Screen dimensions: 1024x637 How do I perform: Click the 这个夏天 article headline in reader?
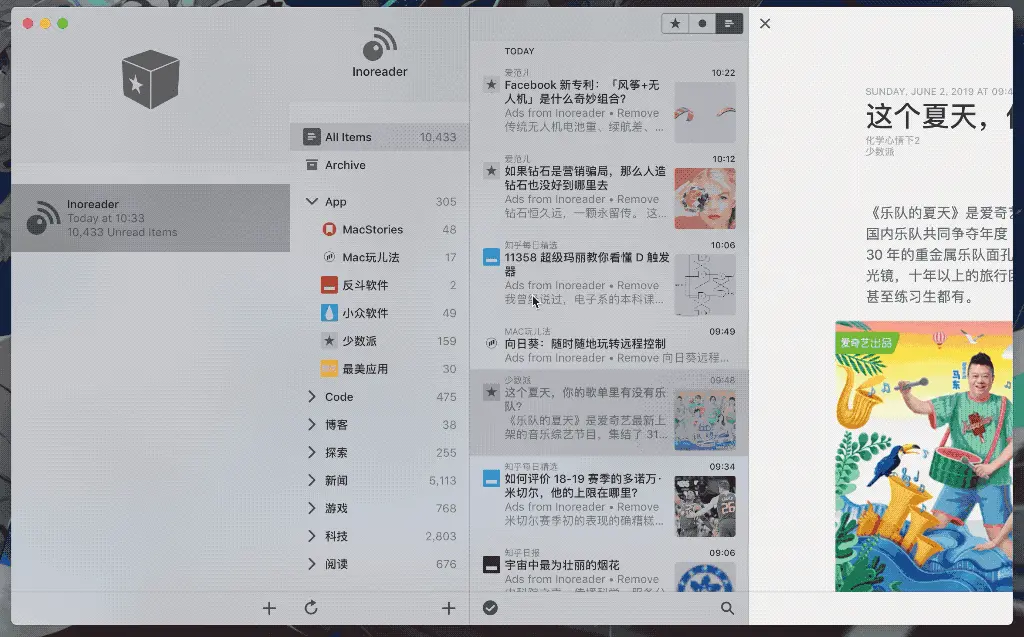939,118
